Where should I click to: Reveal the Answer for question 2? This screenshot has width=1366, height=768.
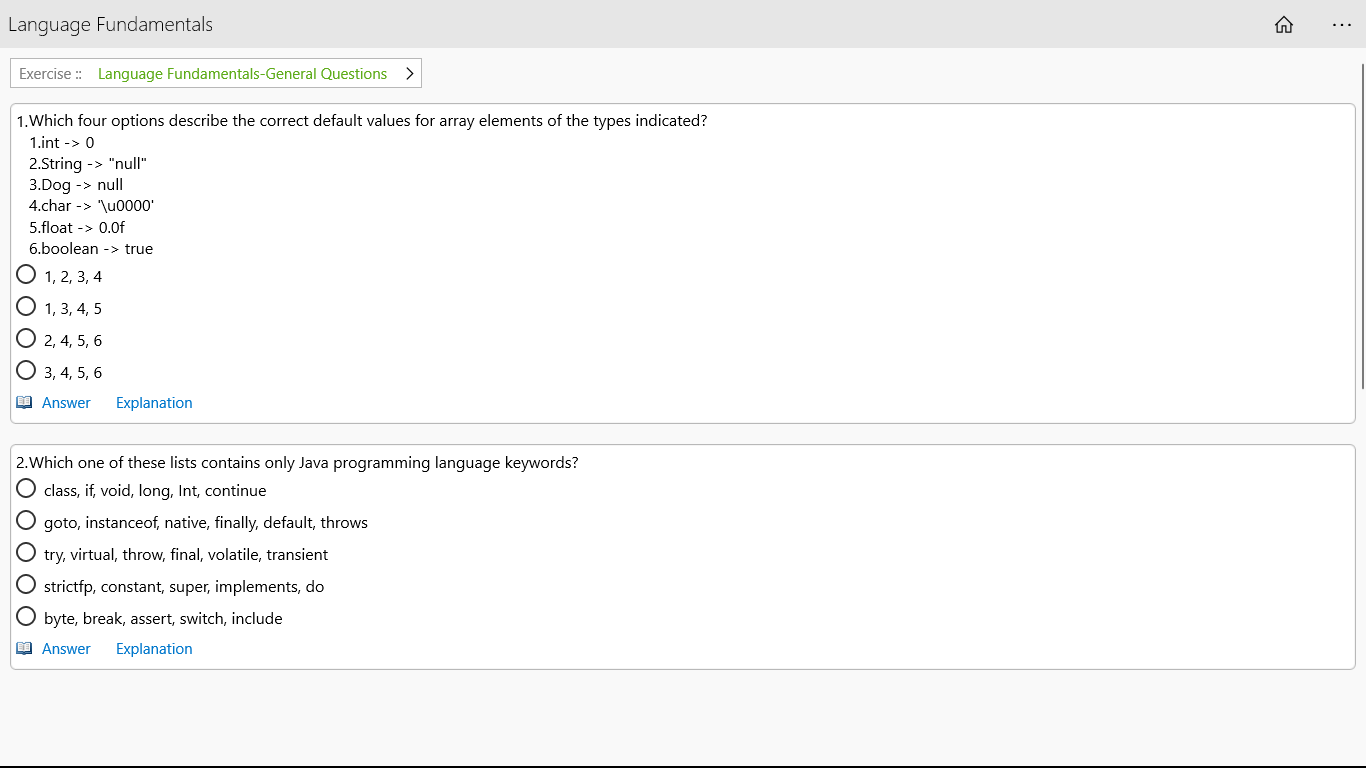[x=66, y=649]
